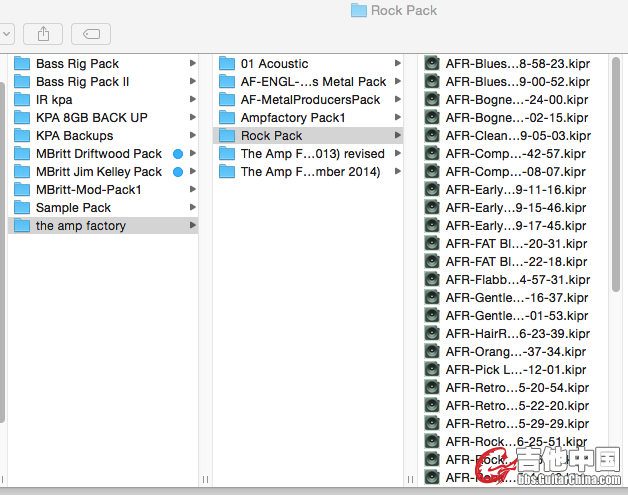Click the column resize handle after second column
The width and height of the screenshot is (628, 495).
click(x=411, y=479)
